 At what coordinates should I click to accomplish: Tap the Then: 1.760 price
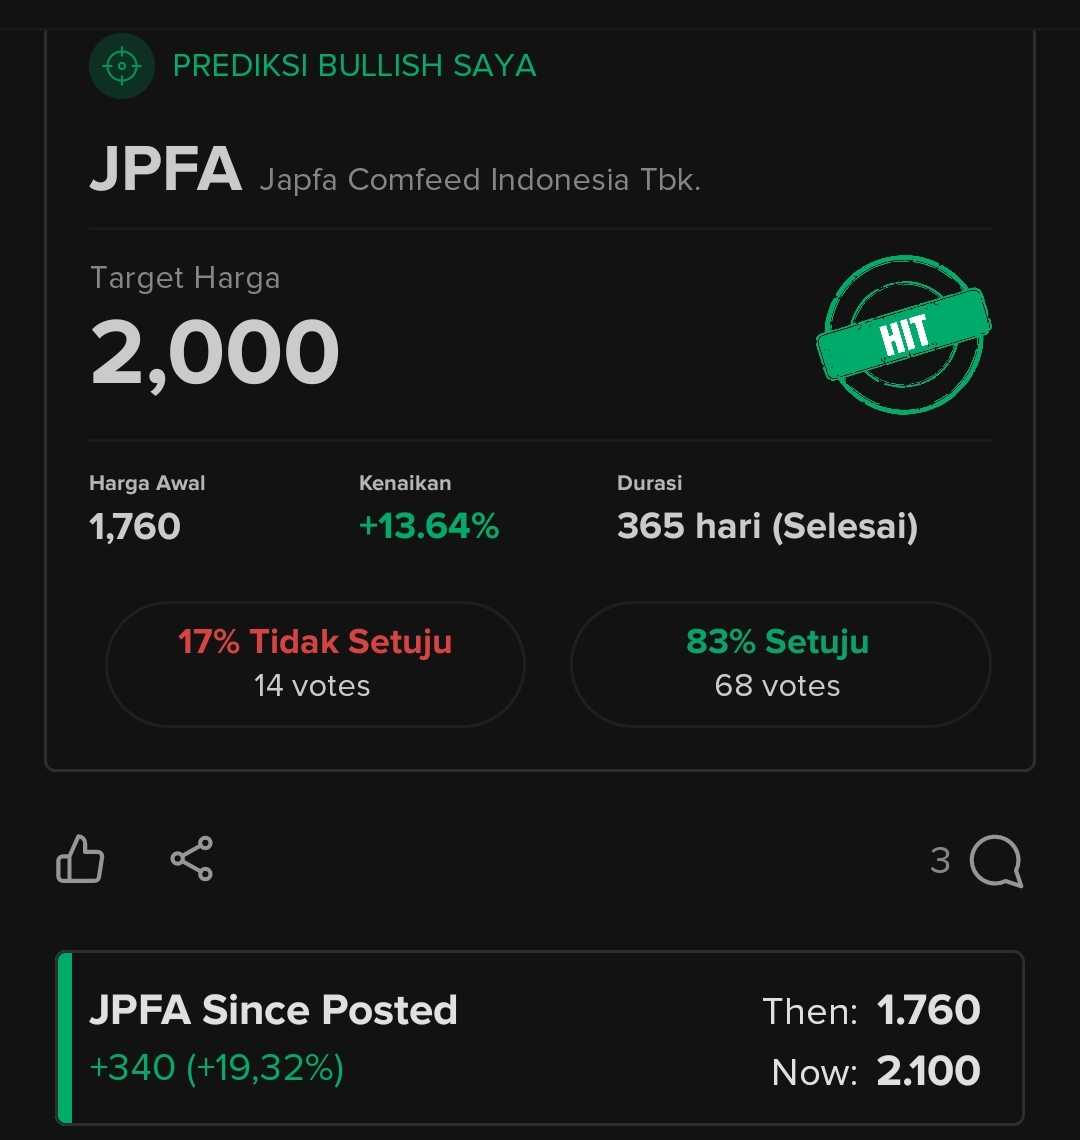(x=871, y=1011)
